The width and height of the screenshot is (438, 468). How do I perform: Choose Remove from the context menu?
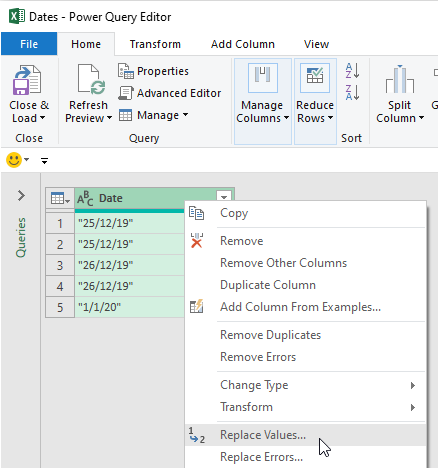(x=306, y=241)
